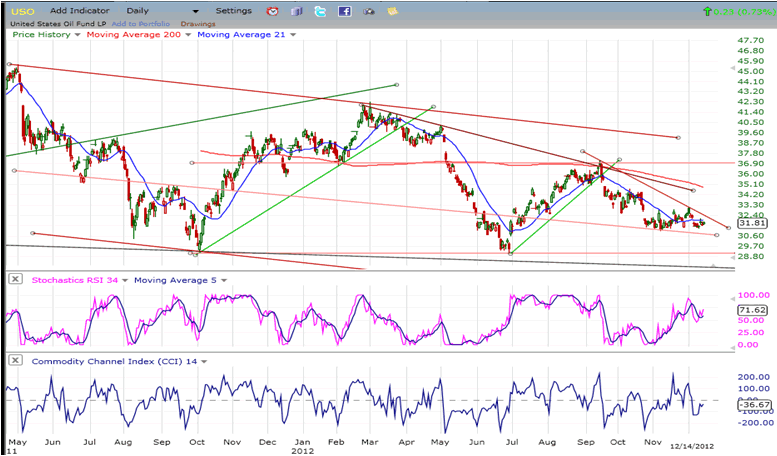Share chart via Twitter icon
777x456 pixels.
[320, 11]
